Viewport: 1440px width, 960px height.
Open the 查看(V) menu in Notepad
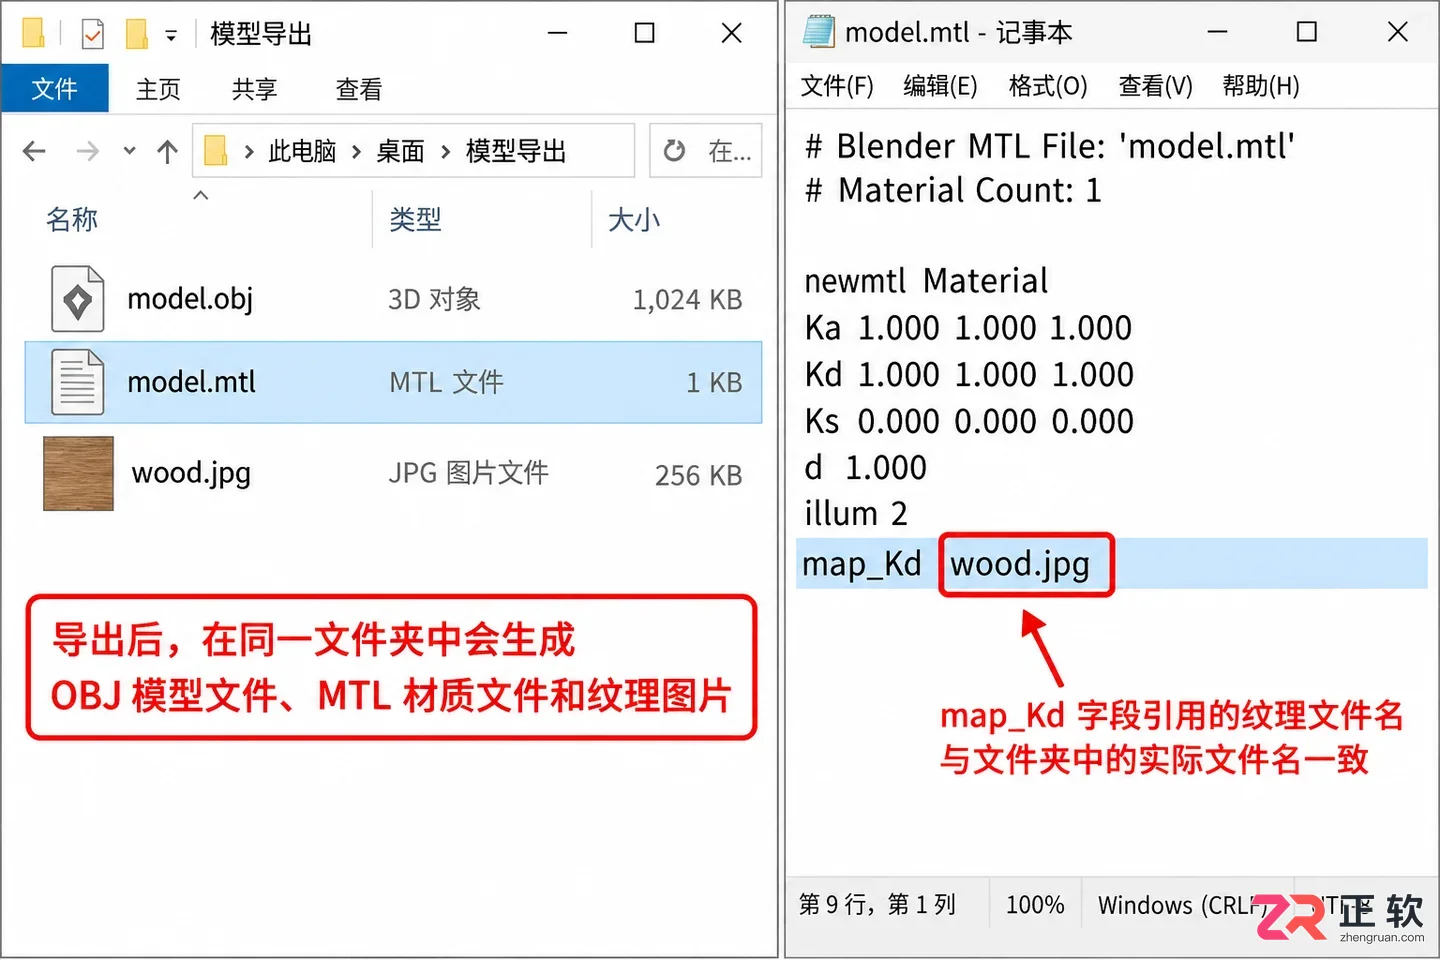1155,87
